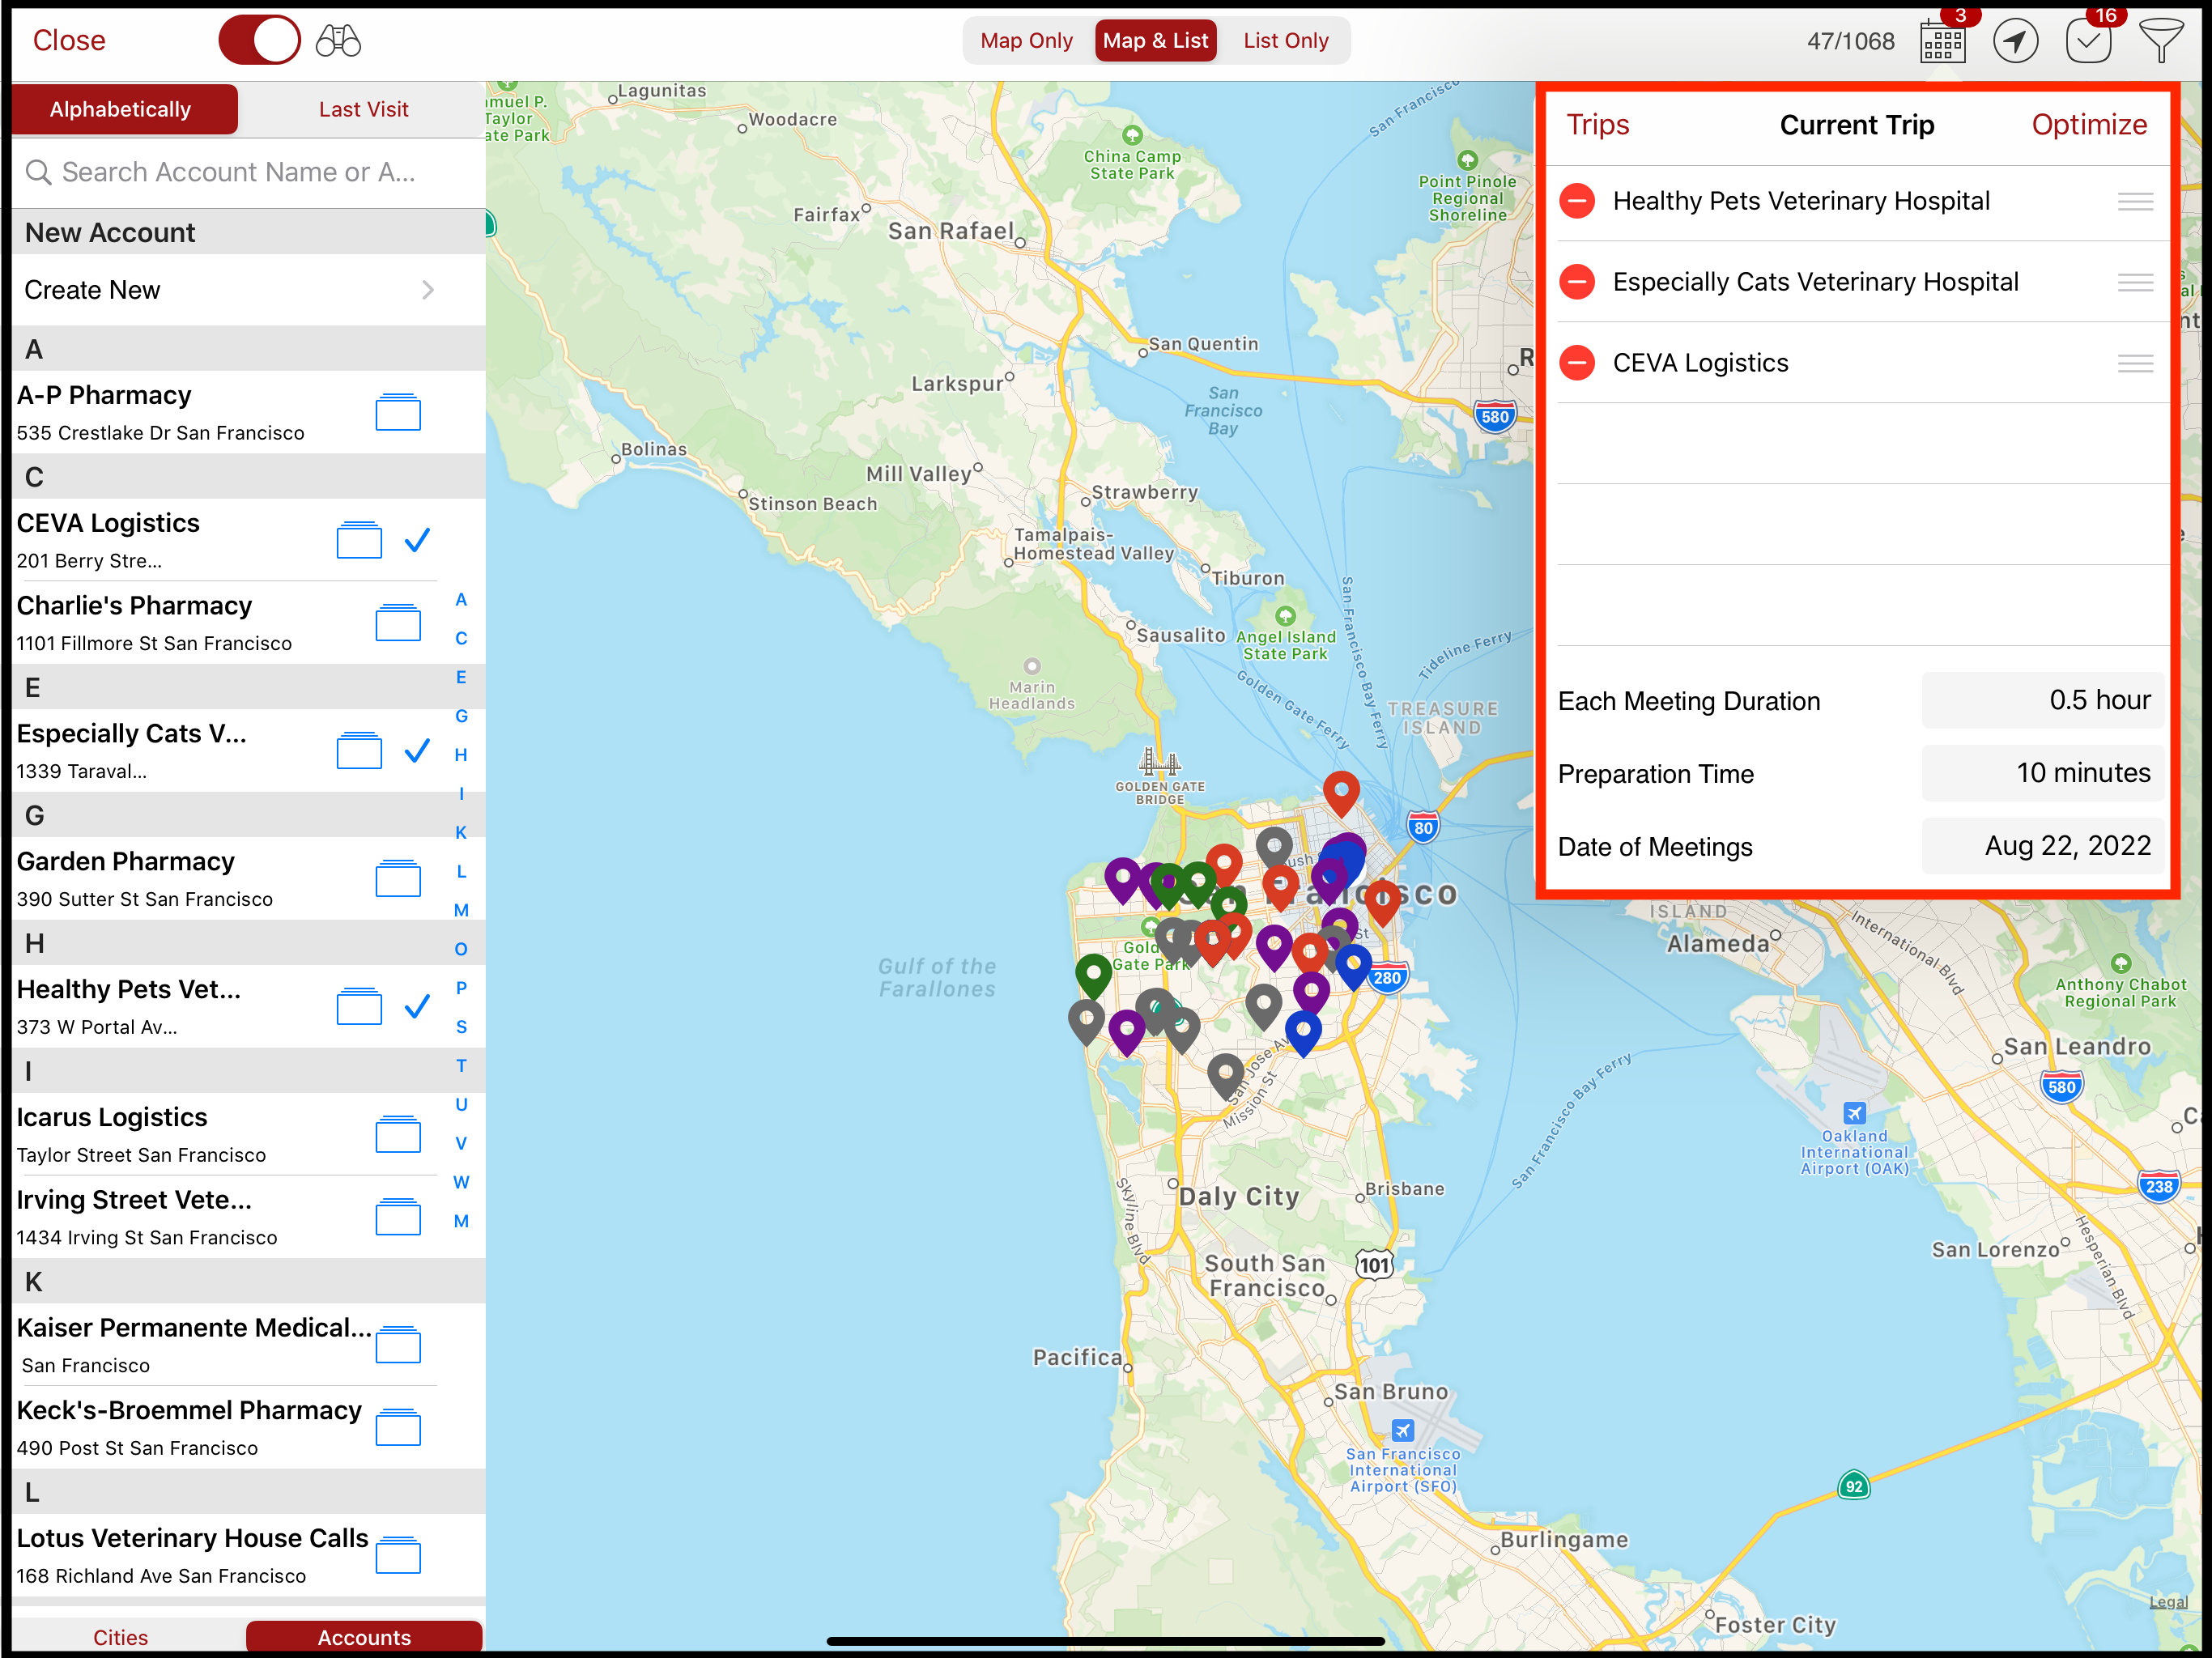The image size is (2212, 1658).
Task: Sort the list by Last Visit
Action: pos(363,109)
